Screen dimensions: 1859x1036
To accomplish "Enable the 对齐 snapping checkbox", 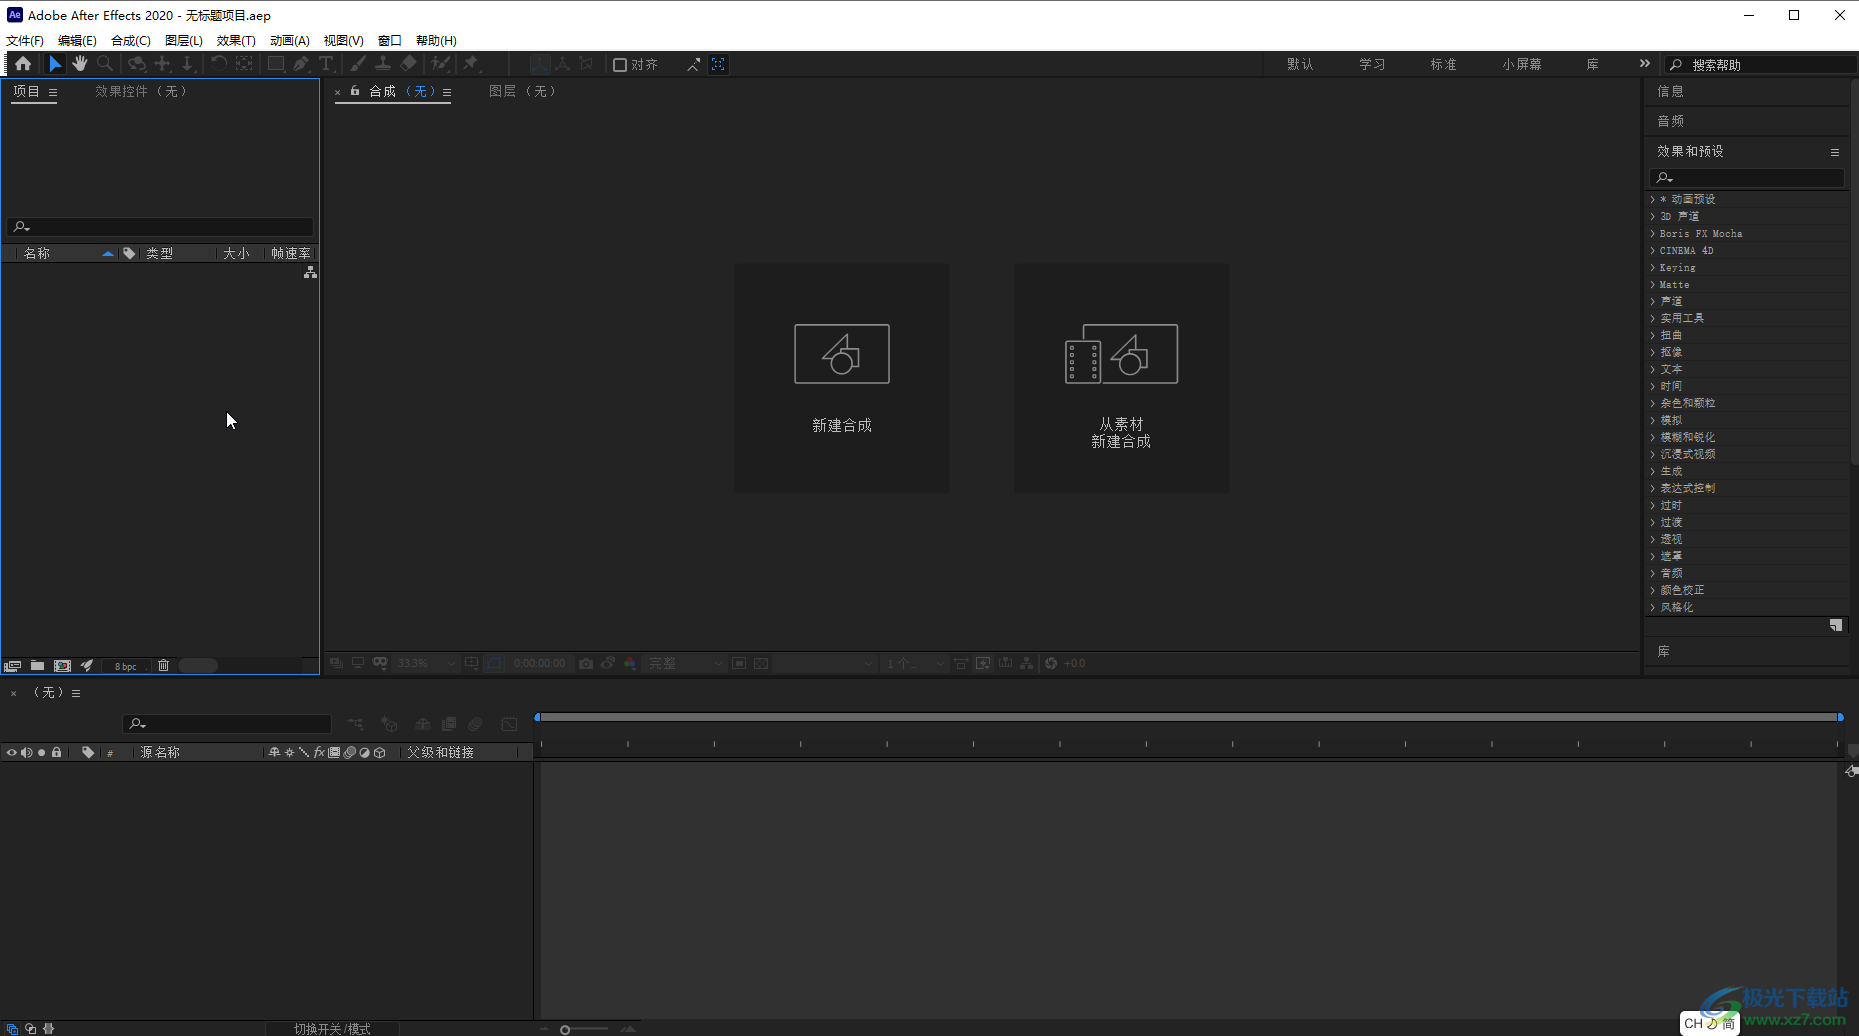I will (x=620, y=65).
